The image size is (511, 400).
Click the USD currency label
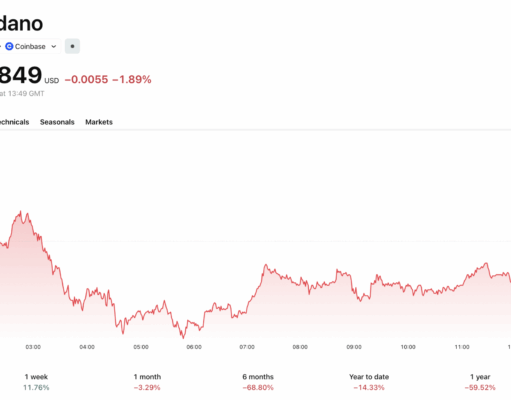point(52,81)
